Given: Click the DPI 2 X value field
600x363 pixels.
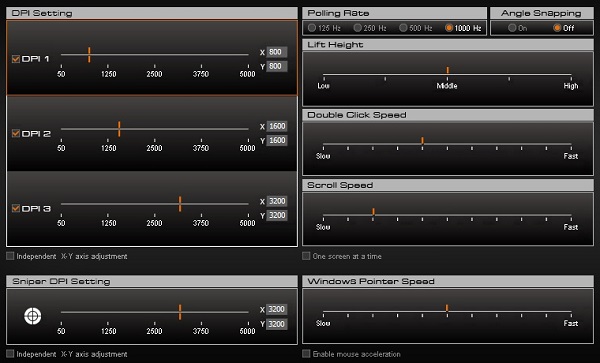Looking at the screenshot, I should coord(277,126).
